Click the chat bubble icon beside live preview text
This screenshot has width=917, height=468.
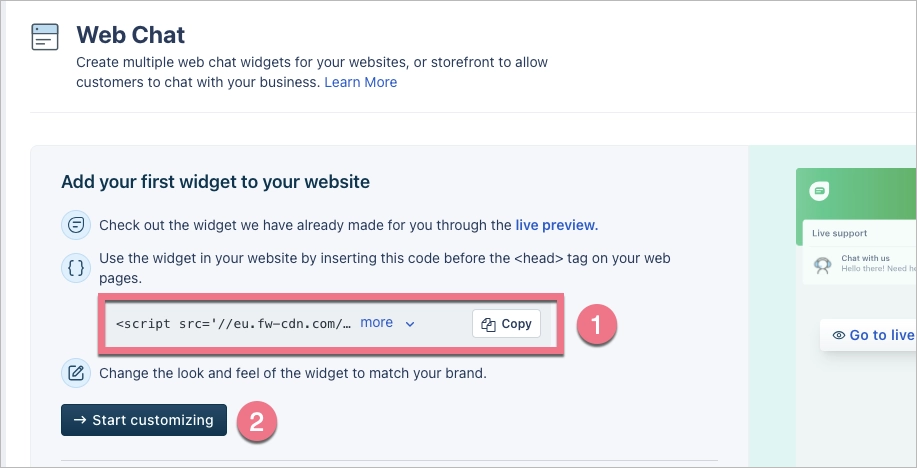click(x=76, y=224)
